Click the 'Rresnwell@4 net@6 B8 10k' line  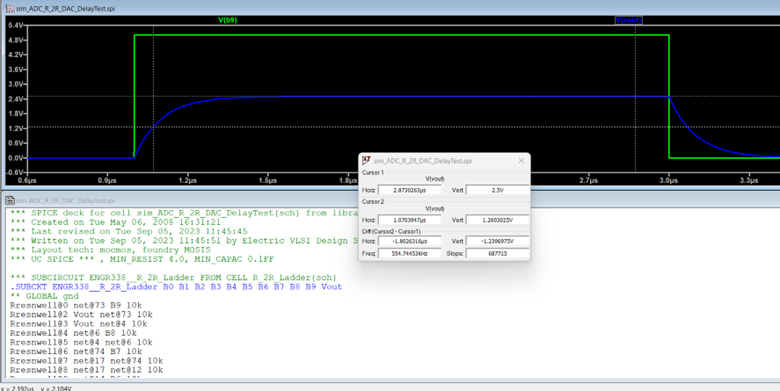pos(73,333)
